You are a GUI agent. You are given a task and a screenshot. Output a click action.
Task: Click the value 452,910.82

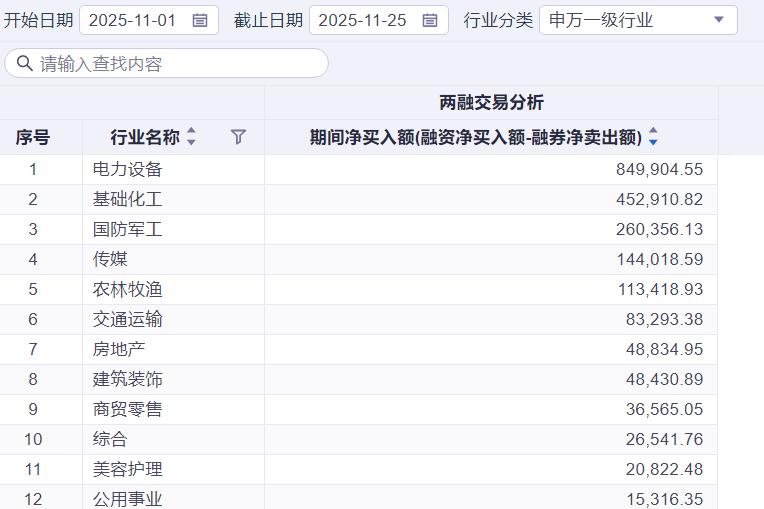click(659, 200)
